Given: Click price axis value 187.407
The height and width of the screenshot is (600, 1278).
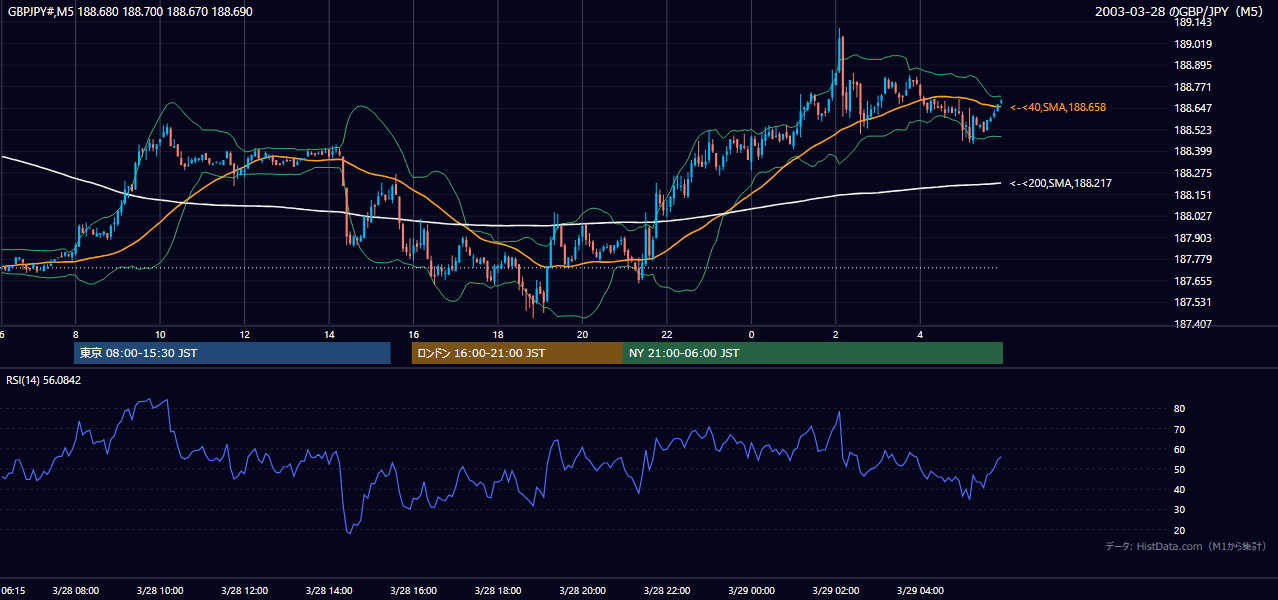Looking at the screenshot, I should (x=1193, y=324).
